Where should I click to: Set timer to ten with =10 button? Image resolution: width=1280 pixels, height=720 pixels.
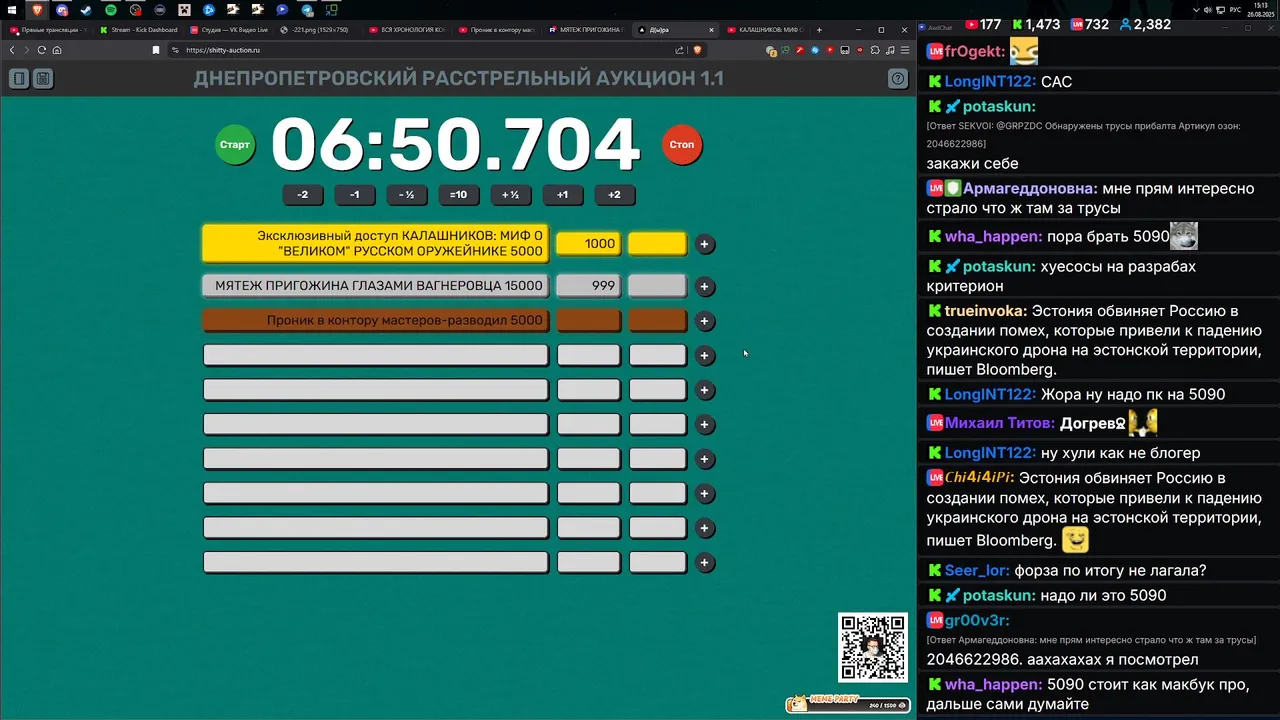[x=459, y=195]
